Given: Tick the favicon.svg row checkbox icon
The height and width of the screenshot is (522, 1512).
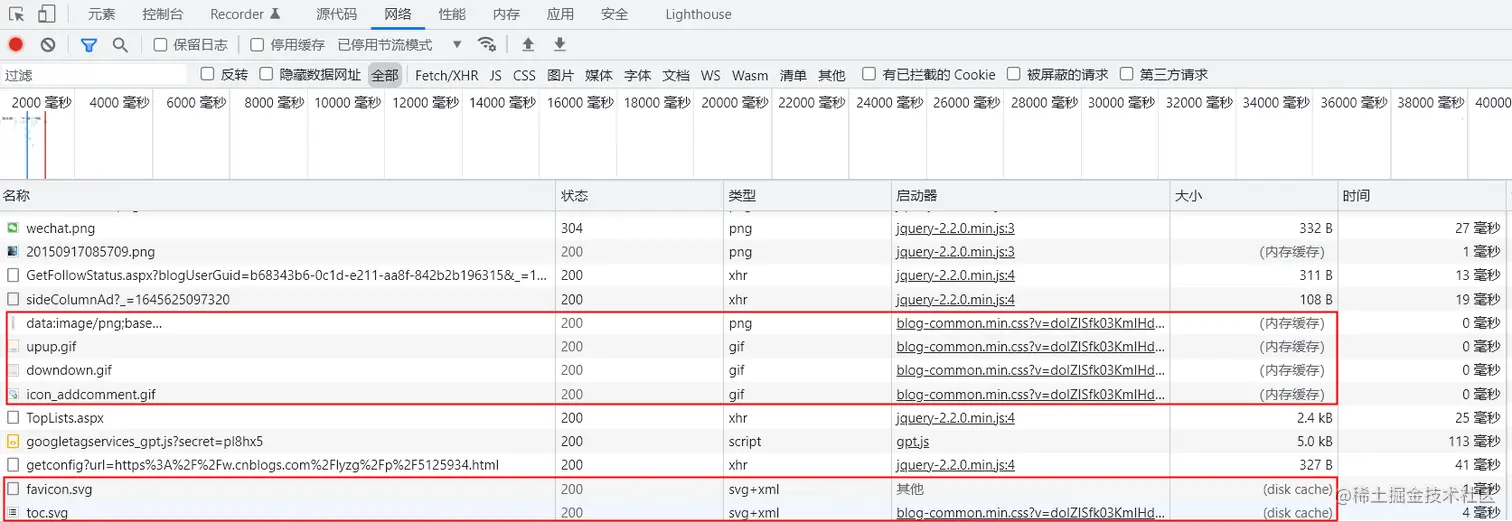Looking at the screenshot, I should (13, 489).
